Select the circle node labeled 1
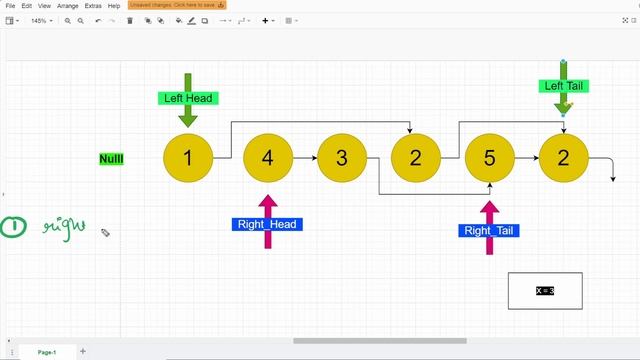The height and width of the screenshot is (360, 640). click(x=188, y=158)
